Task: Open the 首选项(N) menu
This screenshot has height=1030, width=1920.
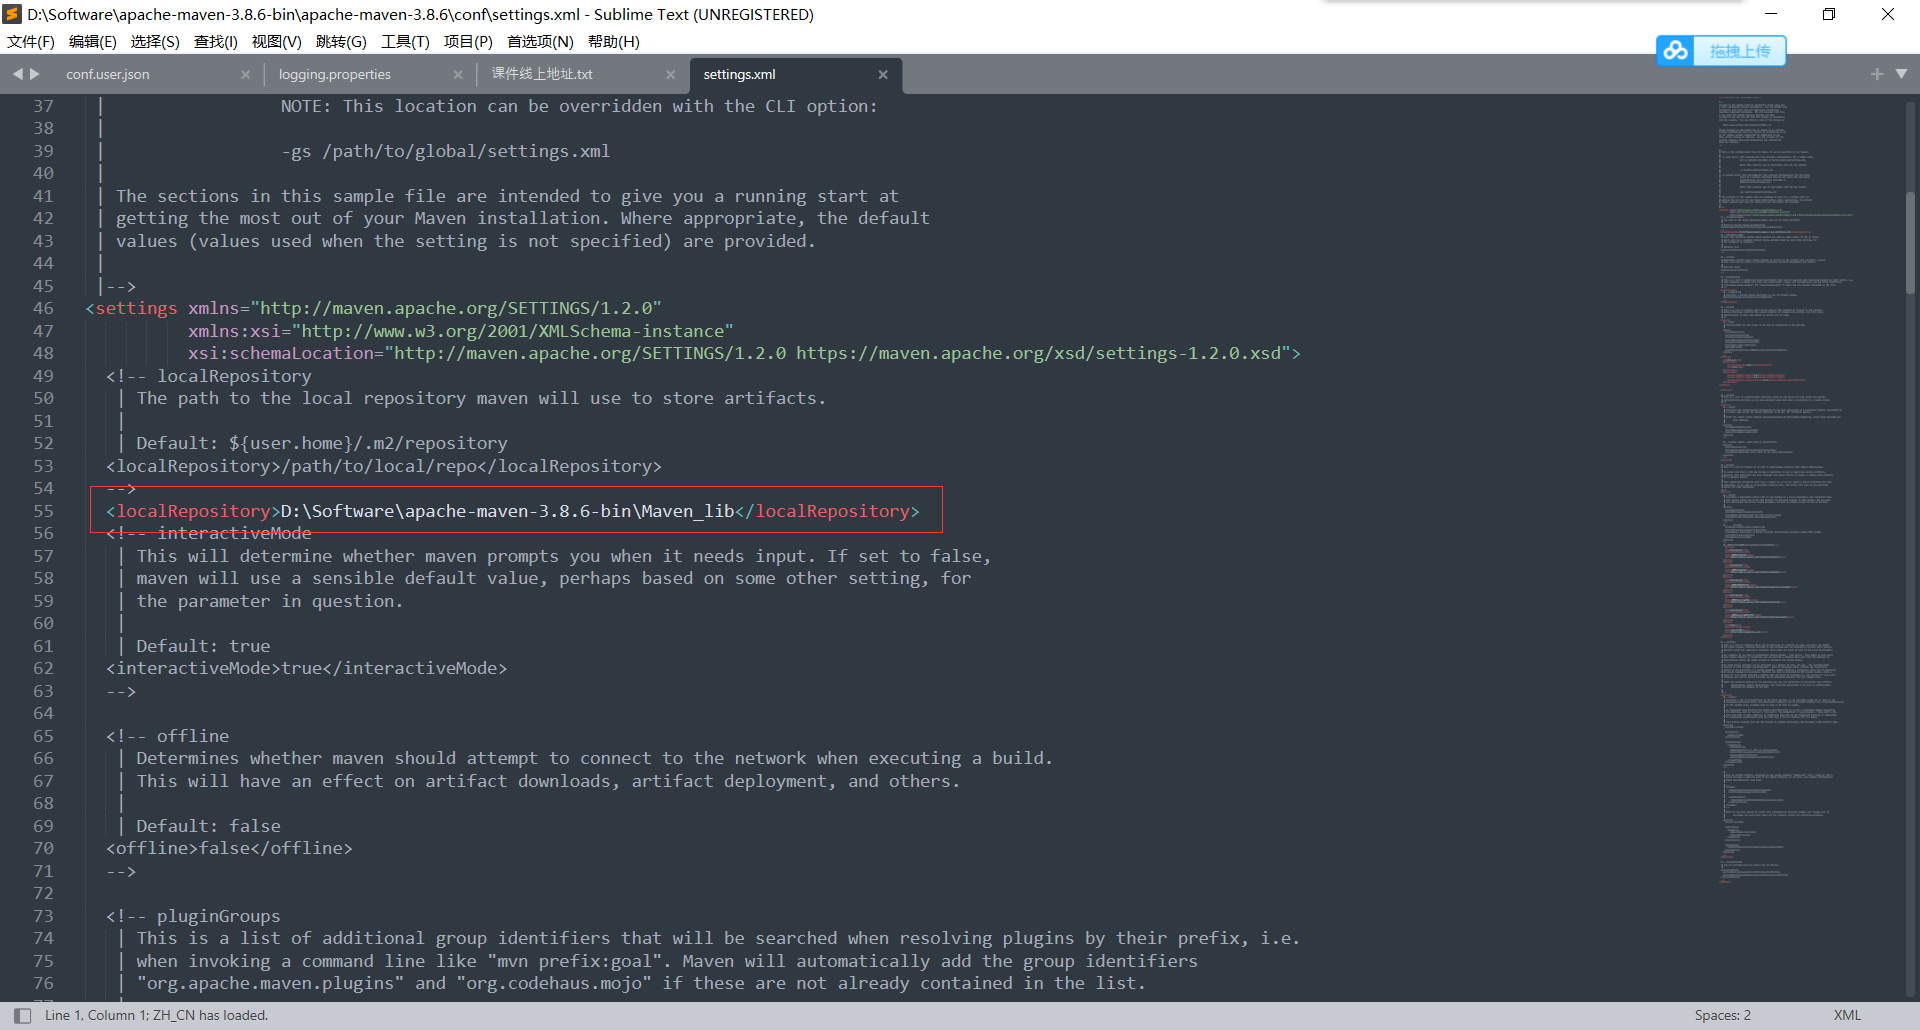Action: [540, 41]
